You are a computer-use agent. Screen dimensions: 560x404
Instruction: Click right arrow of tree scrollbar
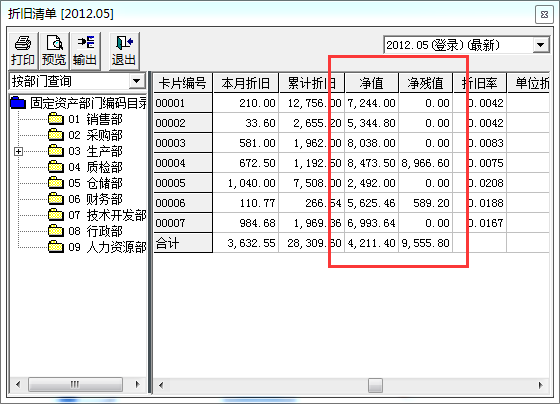(x=138, y=385)
